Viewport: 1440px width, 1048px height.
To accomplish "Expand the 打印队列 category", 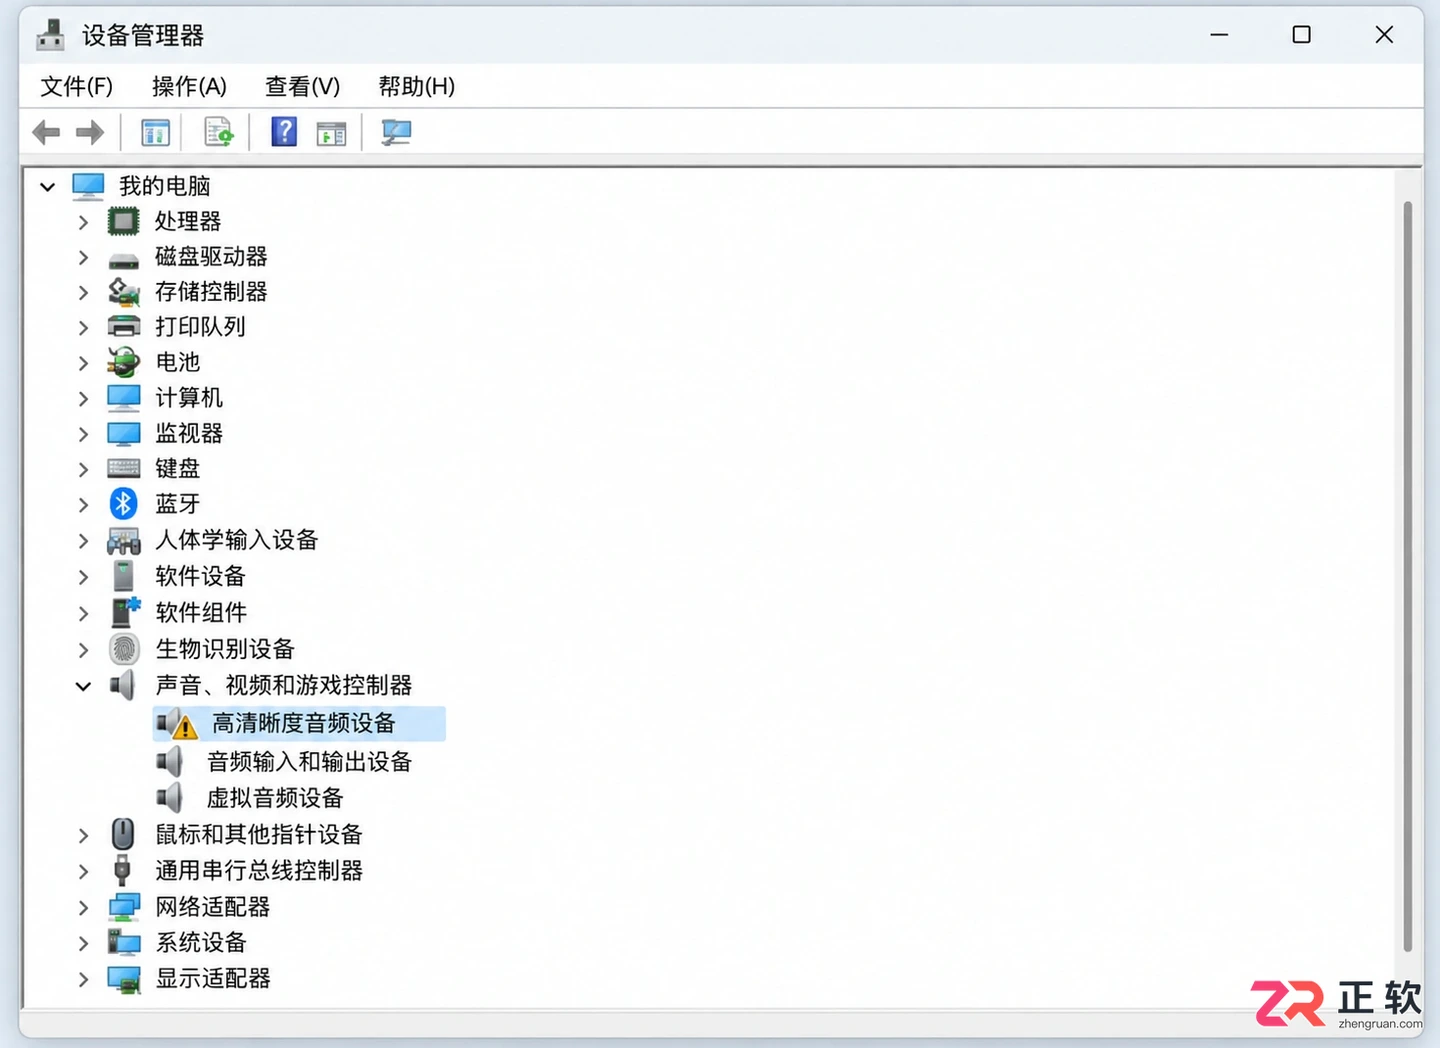I will [83, 328].
